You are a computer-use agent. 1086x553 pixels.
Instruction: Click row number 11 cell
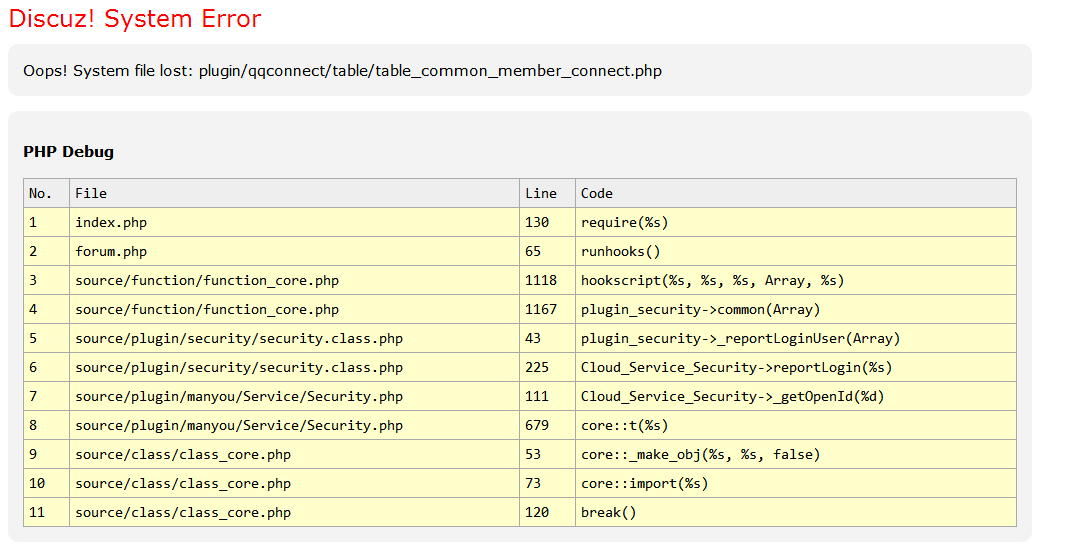pos(46,513)
